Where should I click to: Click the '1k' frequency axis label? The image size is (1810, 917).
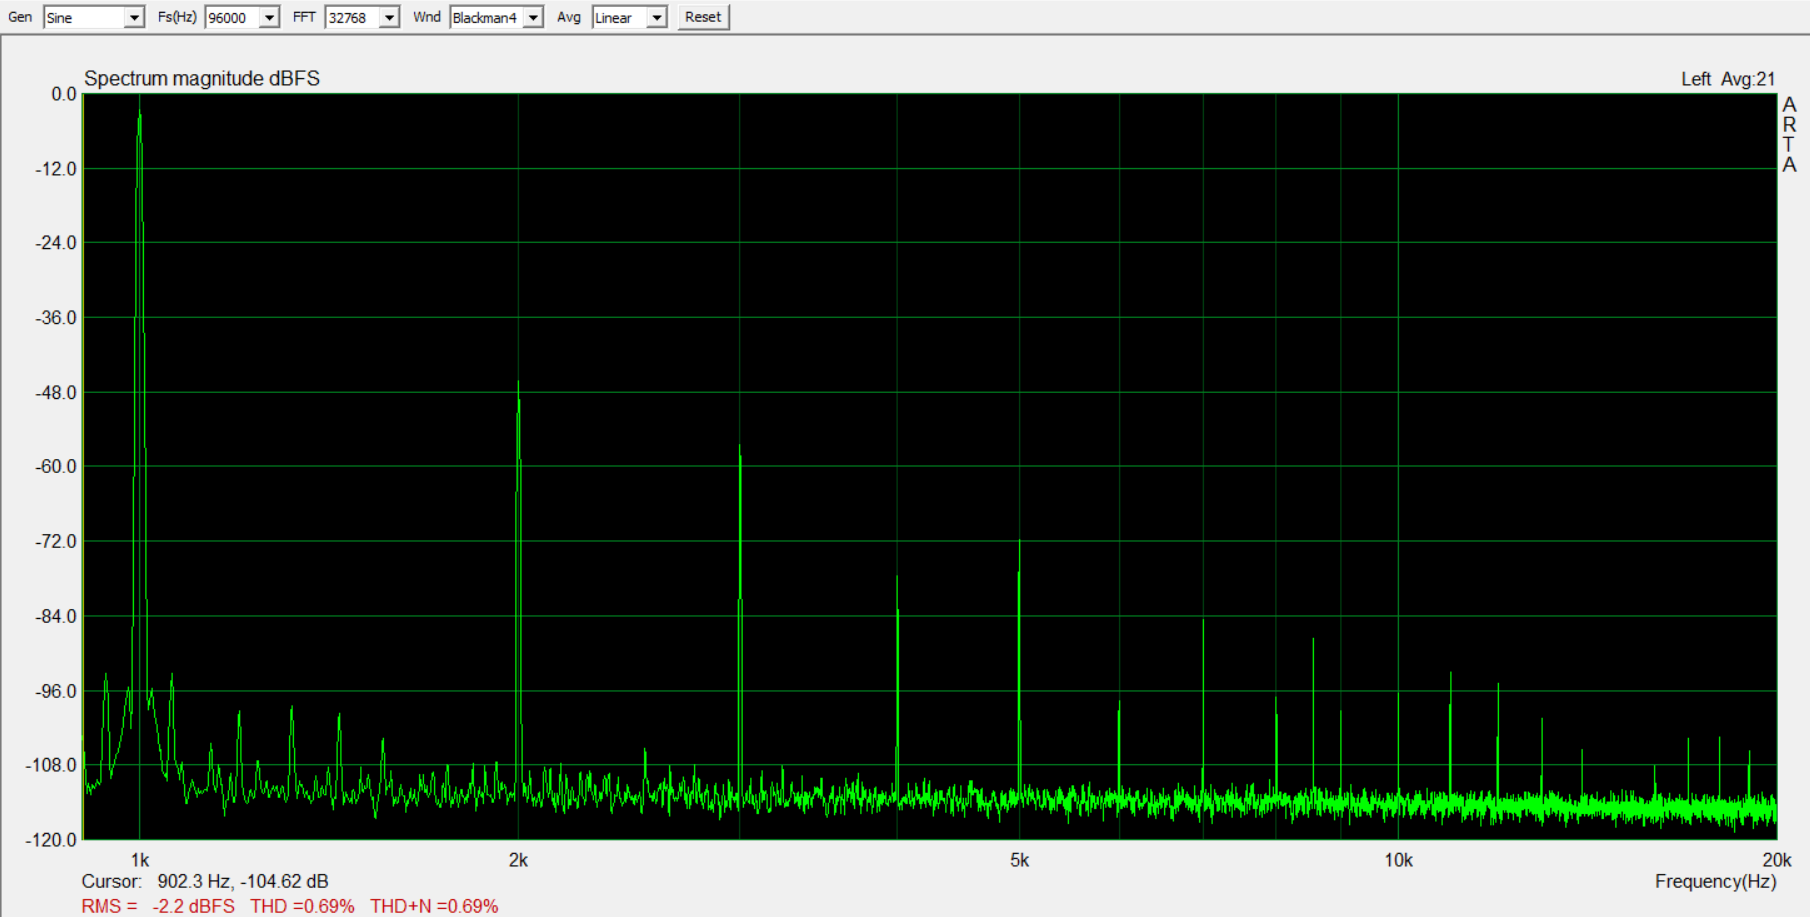tap(140, 860)
